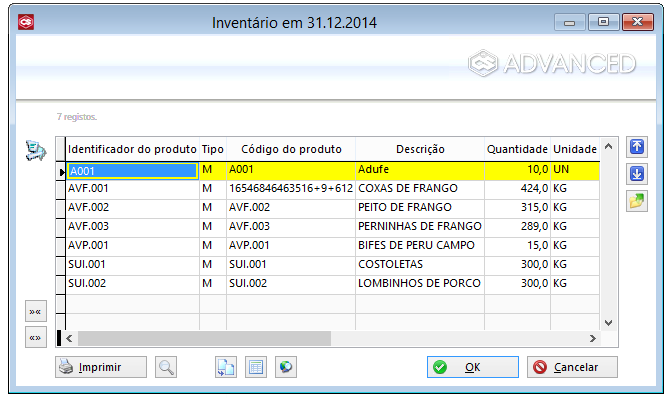Image resolution: width=670 pixels, height=398 pixels.
Task: Click the Cancelar button
Action: [572, 367]
